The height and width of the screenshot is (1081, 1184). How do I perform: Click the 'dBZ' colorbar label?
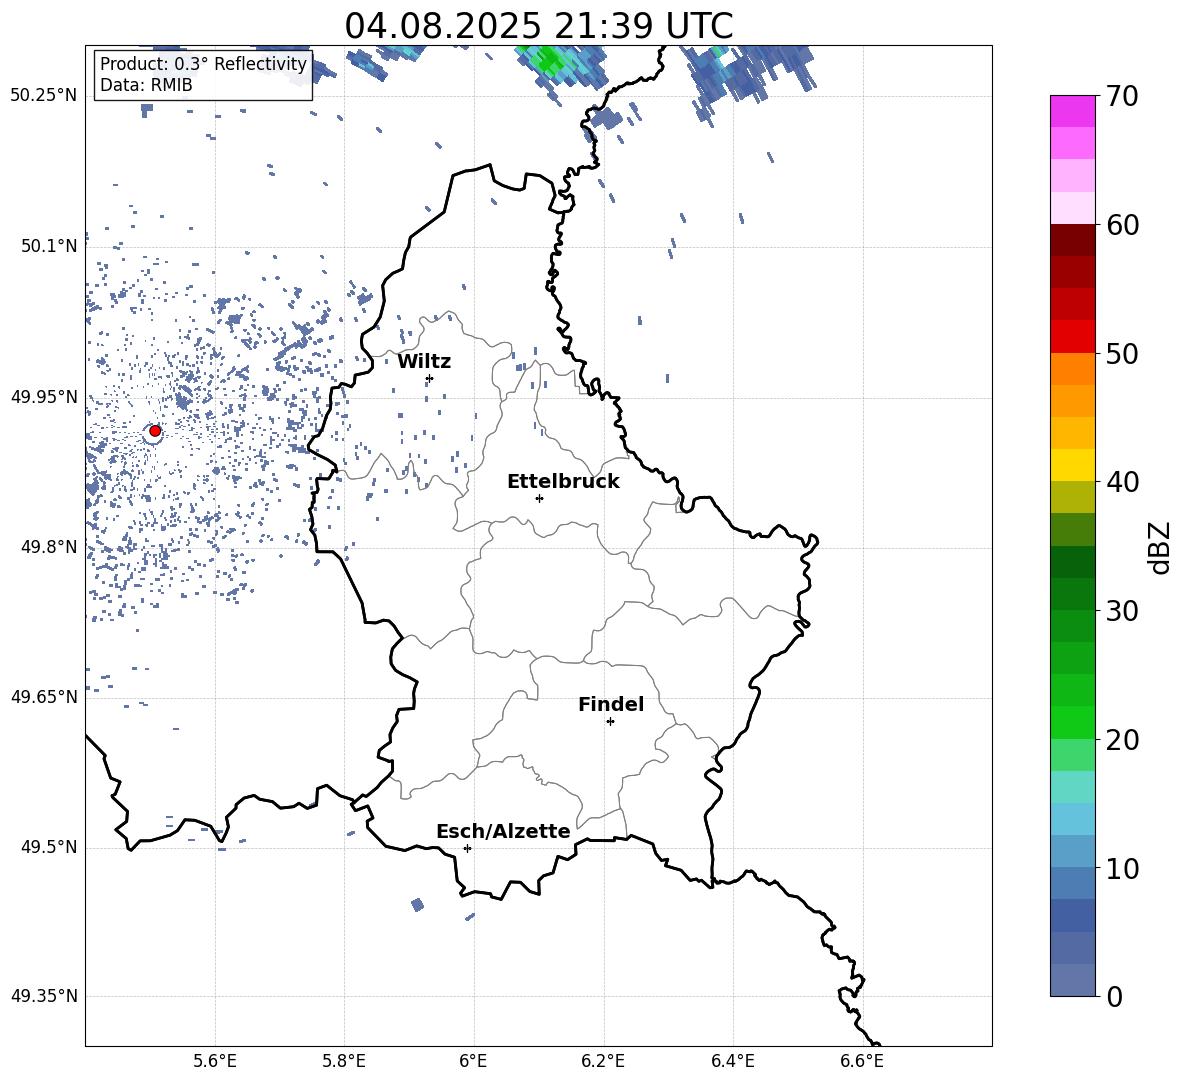(x=1158, y=547)
